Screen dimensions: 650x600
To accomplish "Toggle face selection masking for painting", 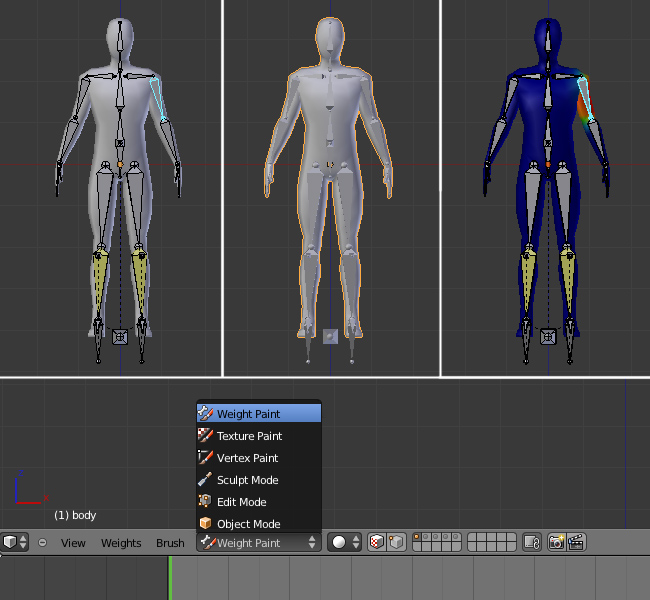I will click(x=376, y=542).
